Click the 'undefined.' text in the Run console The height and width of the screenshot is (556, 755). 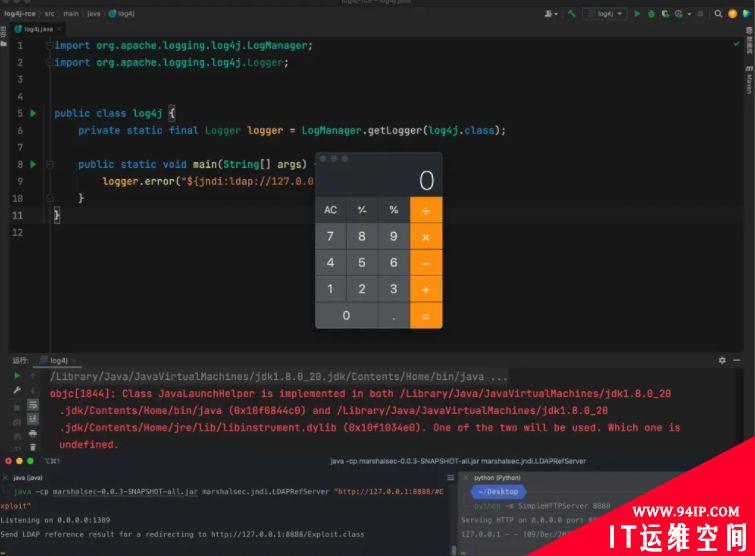pos(89,445)
